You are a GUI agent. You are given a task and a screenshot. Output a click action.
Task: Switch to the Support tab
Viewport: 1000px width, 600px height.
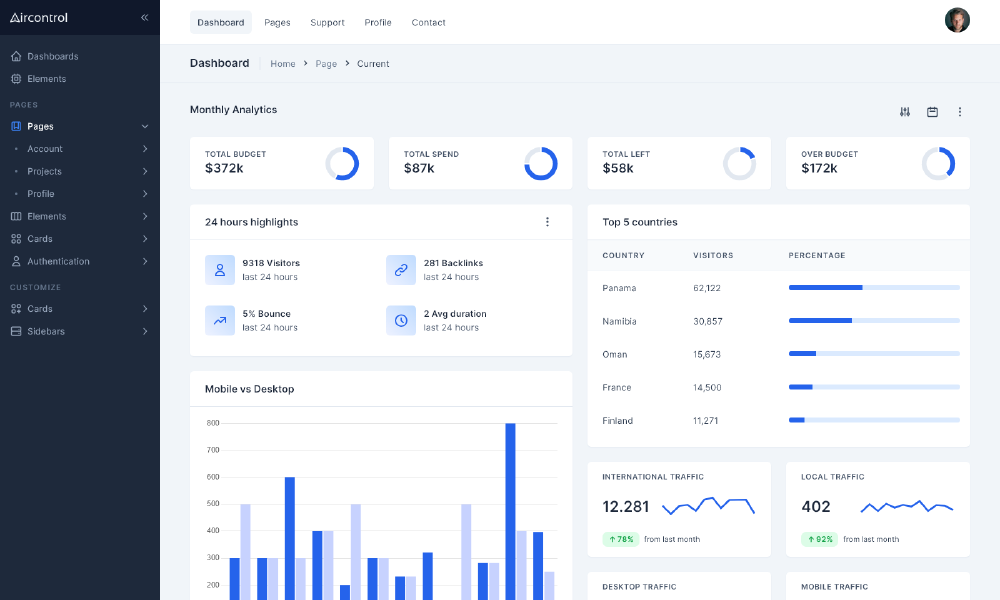click(x=327, y=22)
